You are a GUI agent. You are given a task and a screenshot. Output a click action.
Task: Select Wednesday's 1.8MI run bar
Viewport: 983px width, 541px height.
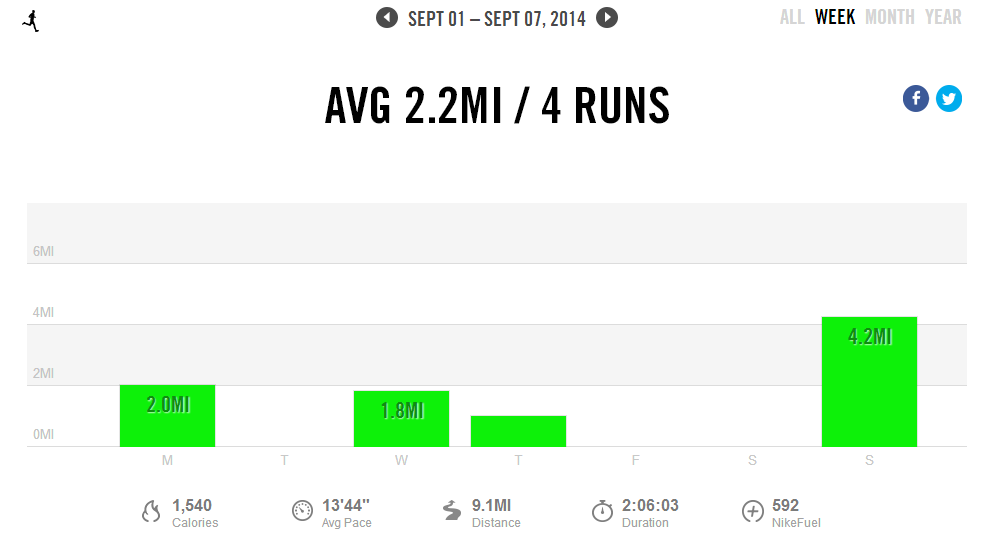coord(401,419)
